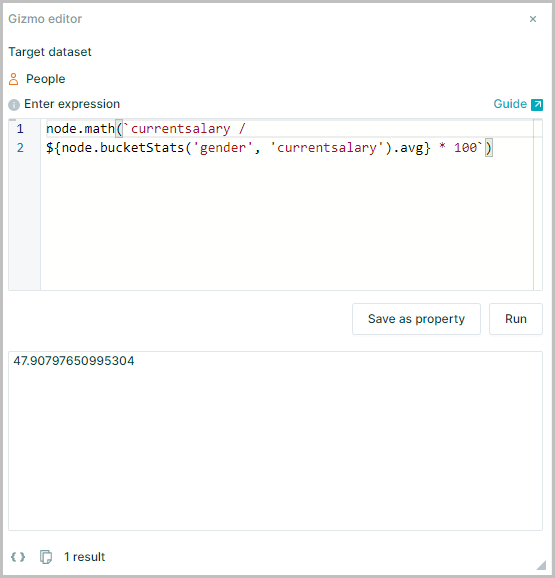The height and width of the screenshot is (578, 555).
Task: Place cursor in node.math on the first code line
Action: [80, 129]
